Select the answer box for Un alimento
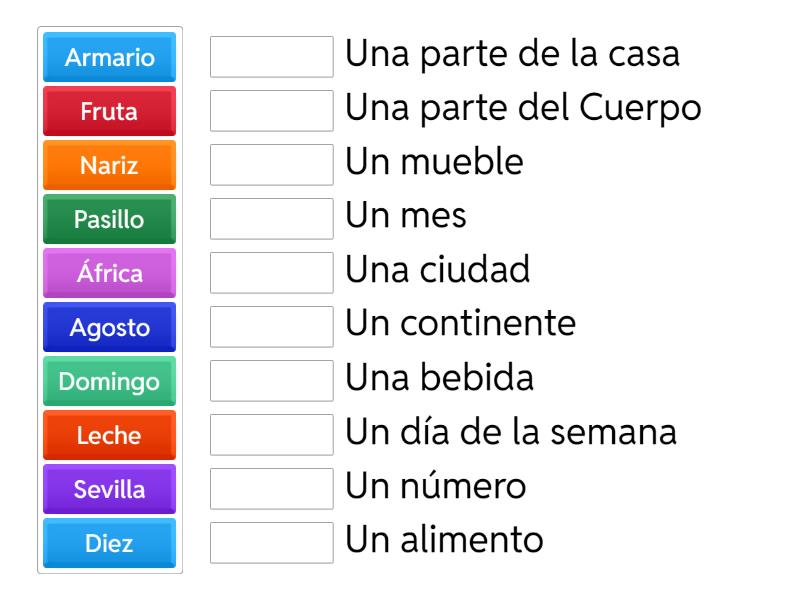Screen dimensions: 800x600 tap(272, 543)
